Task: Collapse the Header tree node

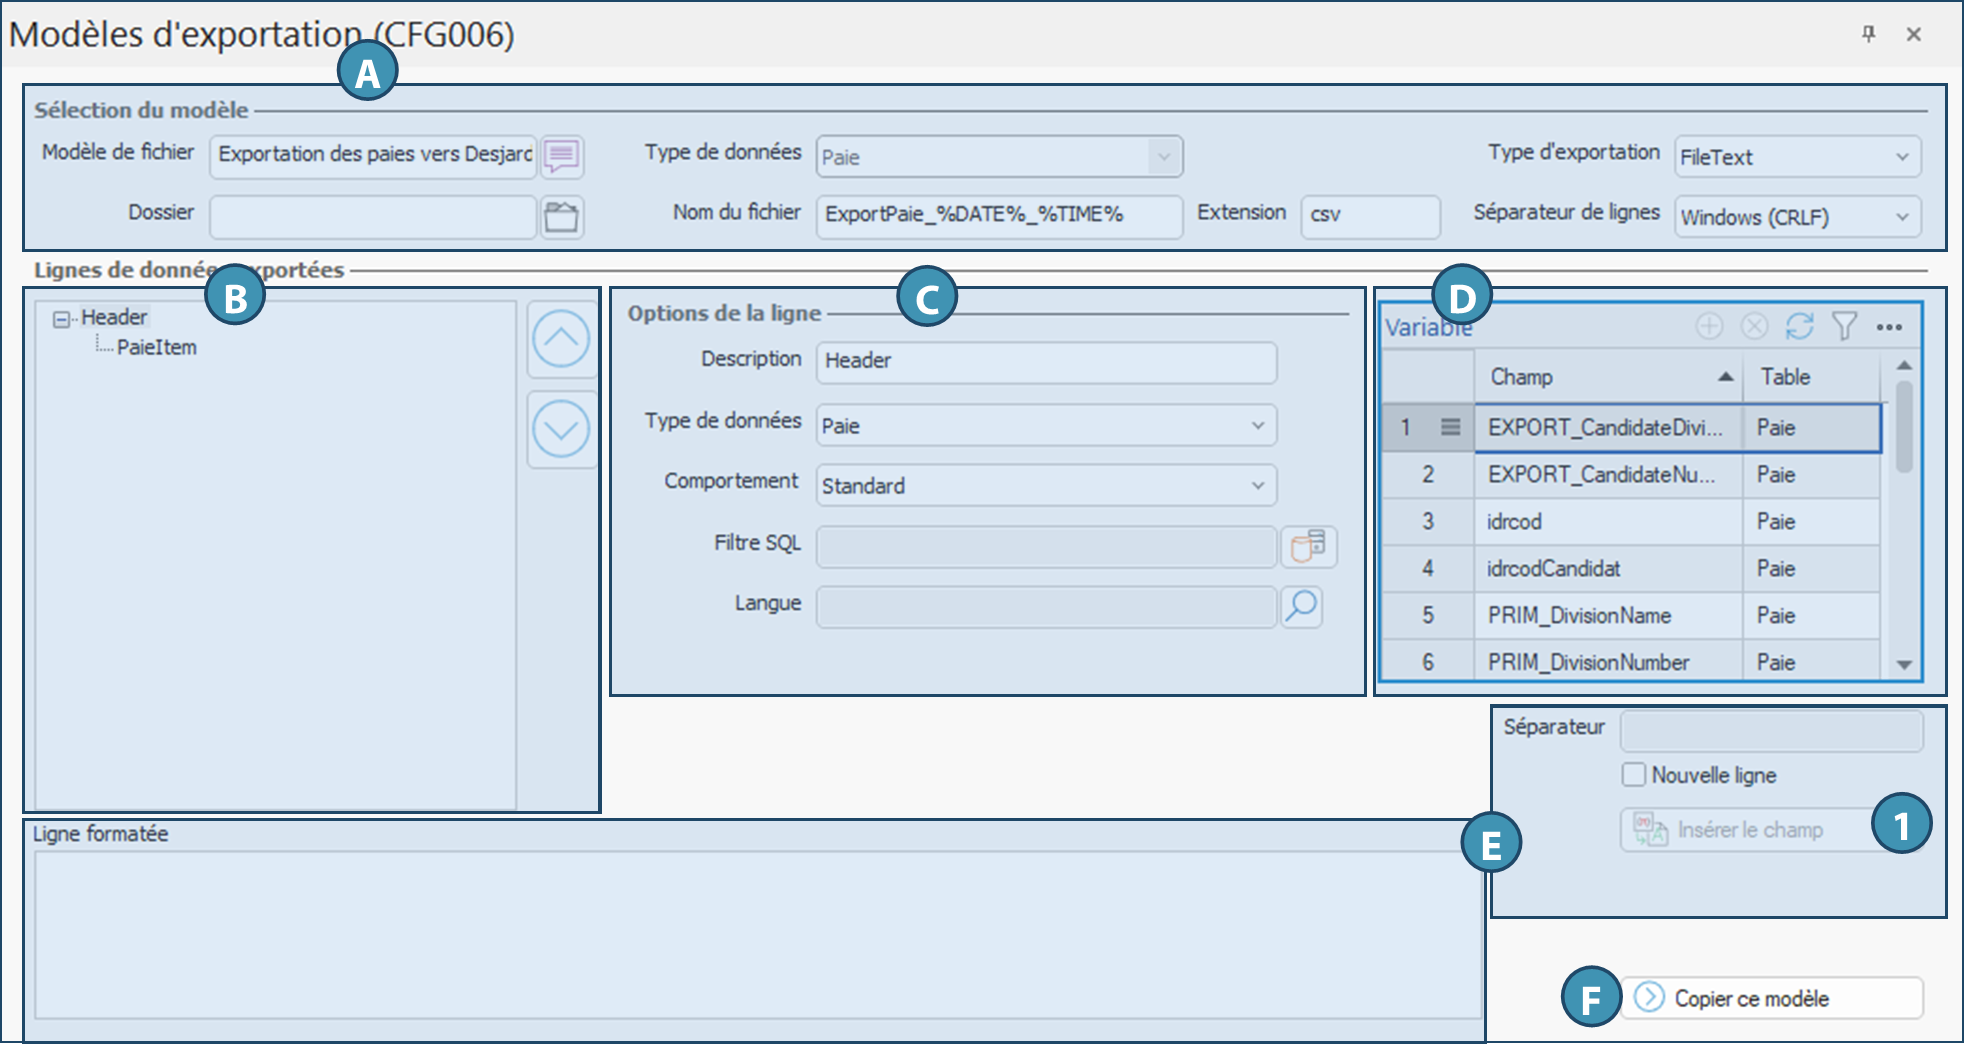Action: (62, 319)
